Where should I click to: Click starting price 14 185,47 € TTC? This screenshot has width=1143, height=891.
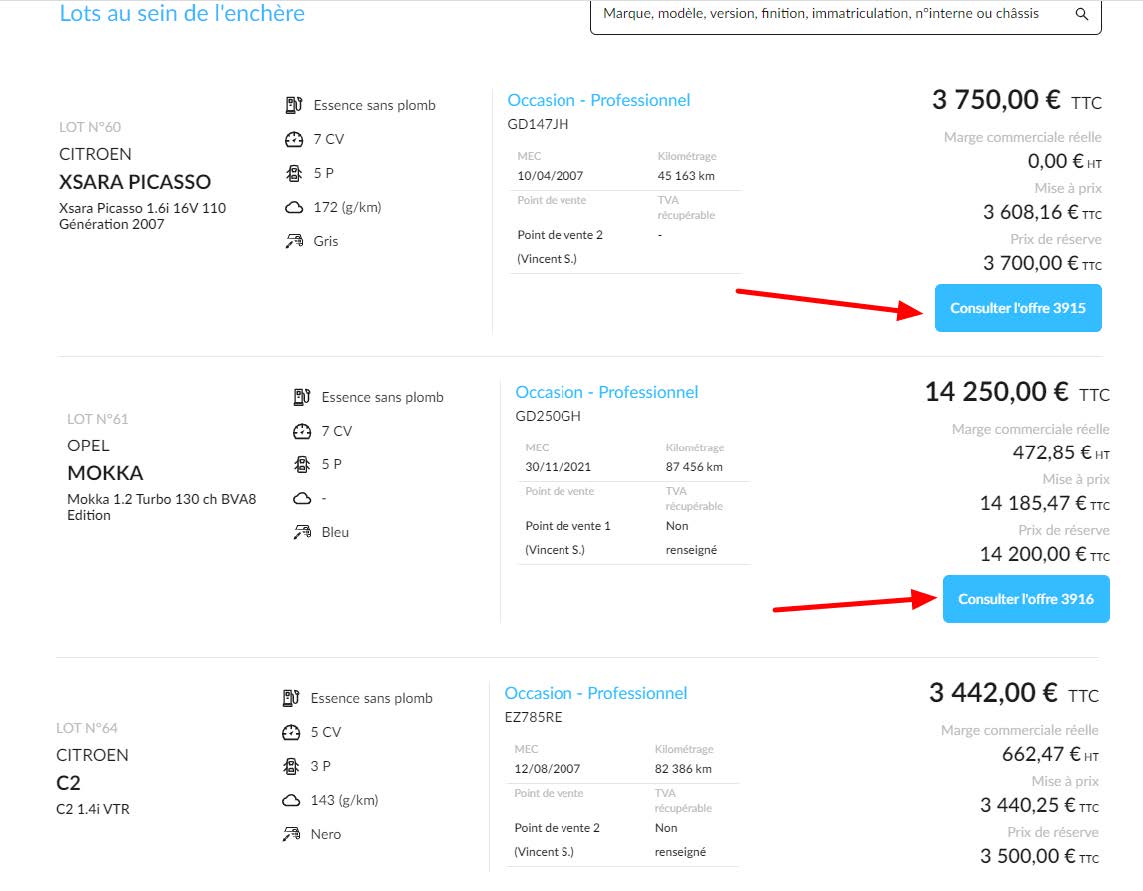click(x=1045, y=504)
